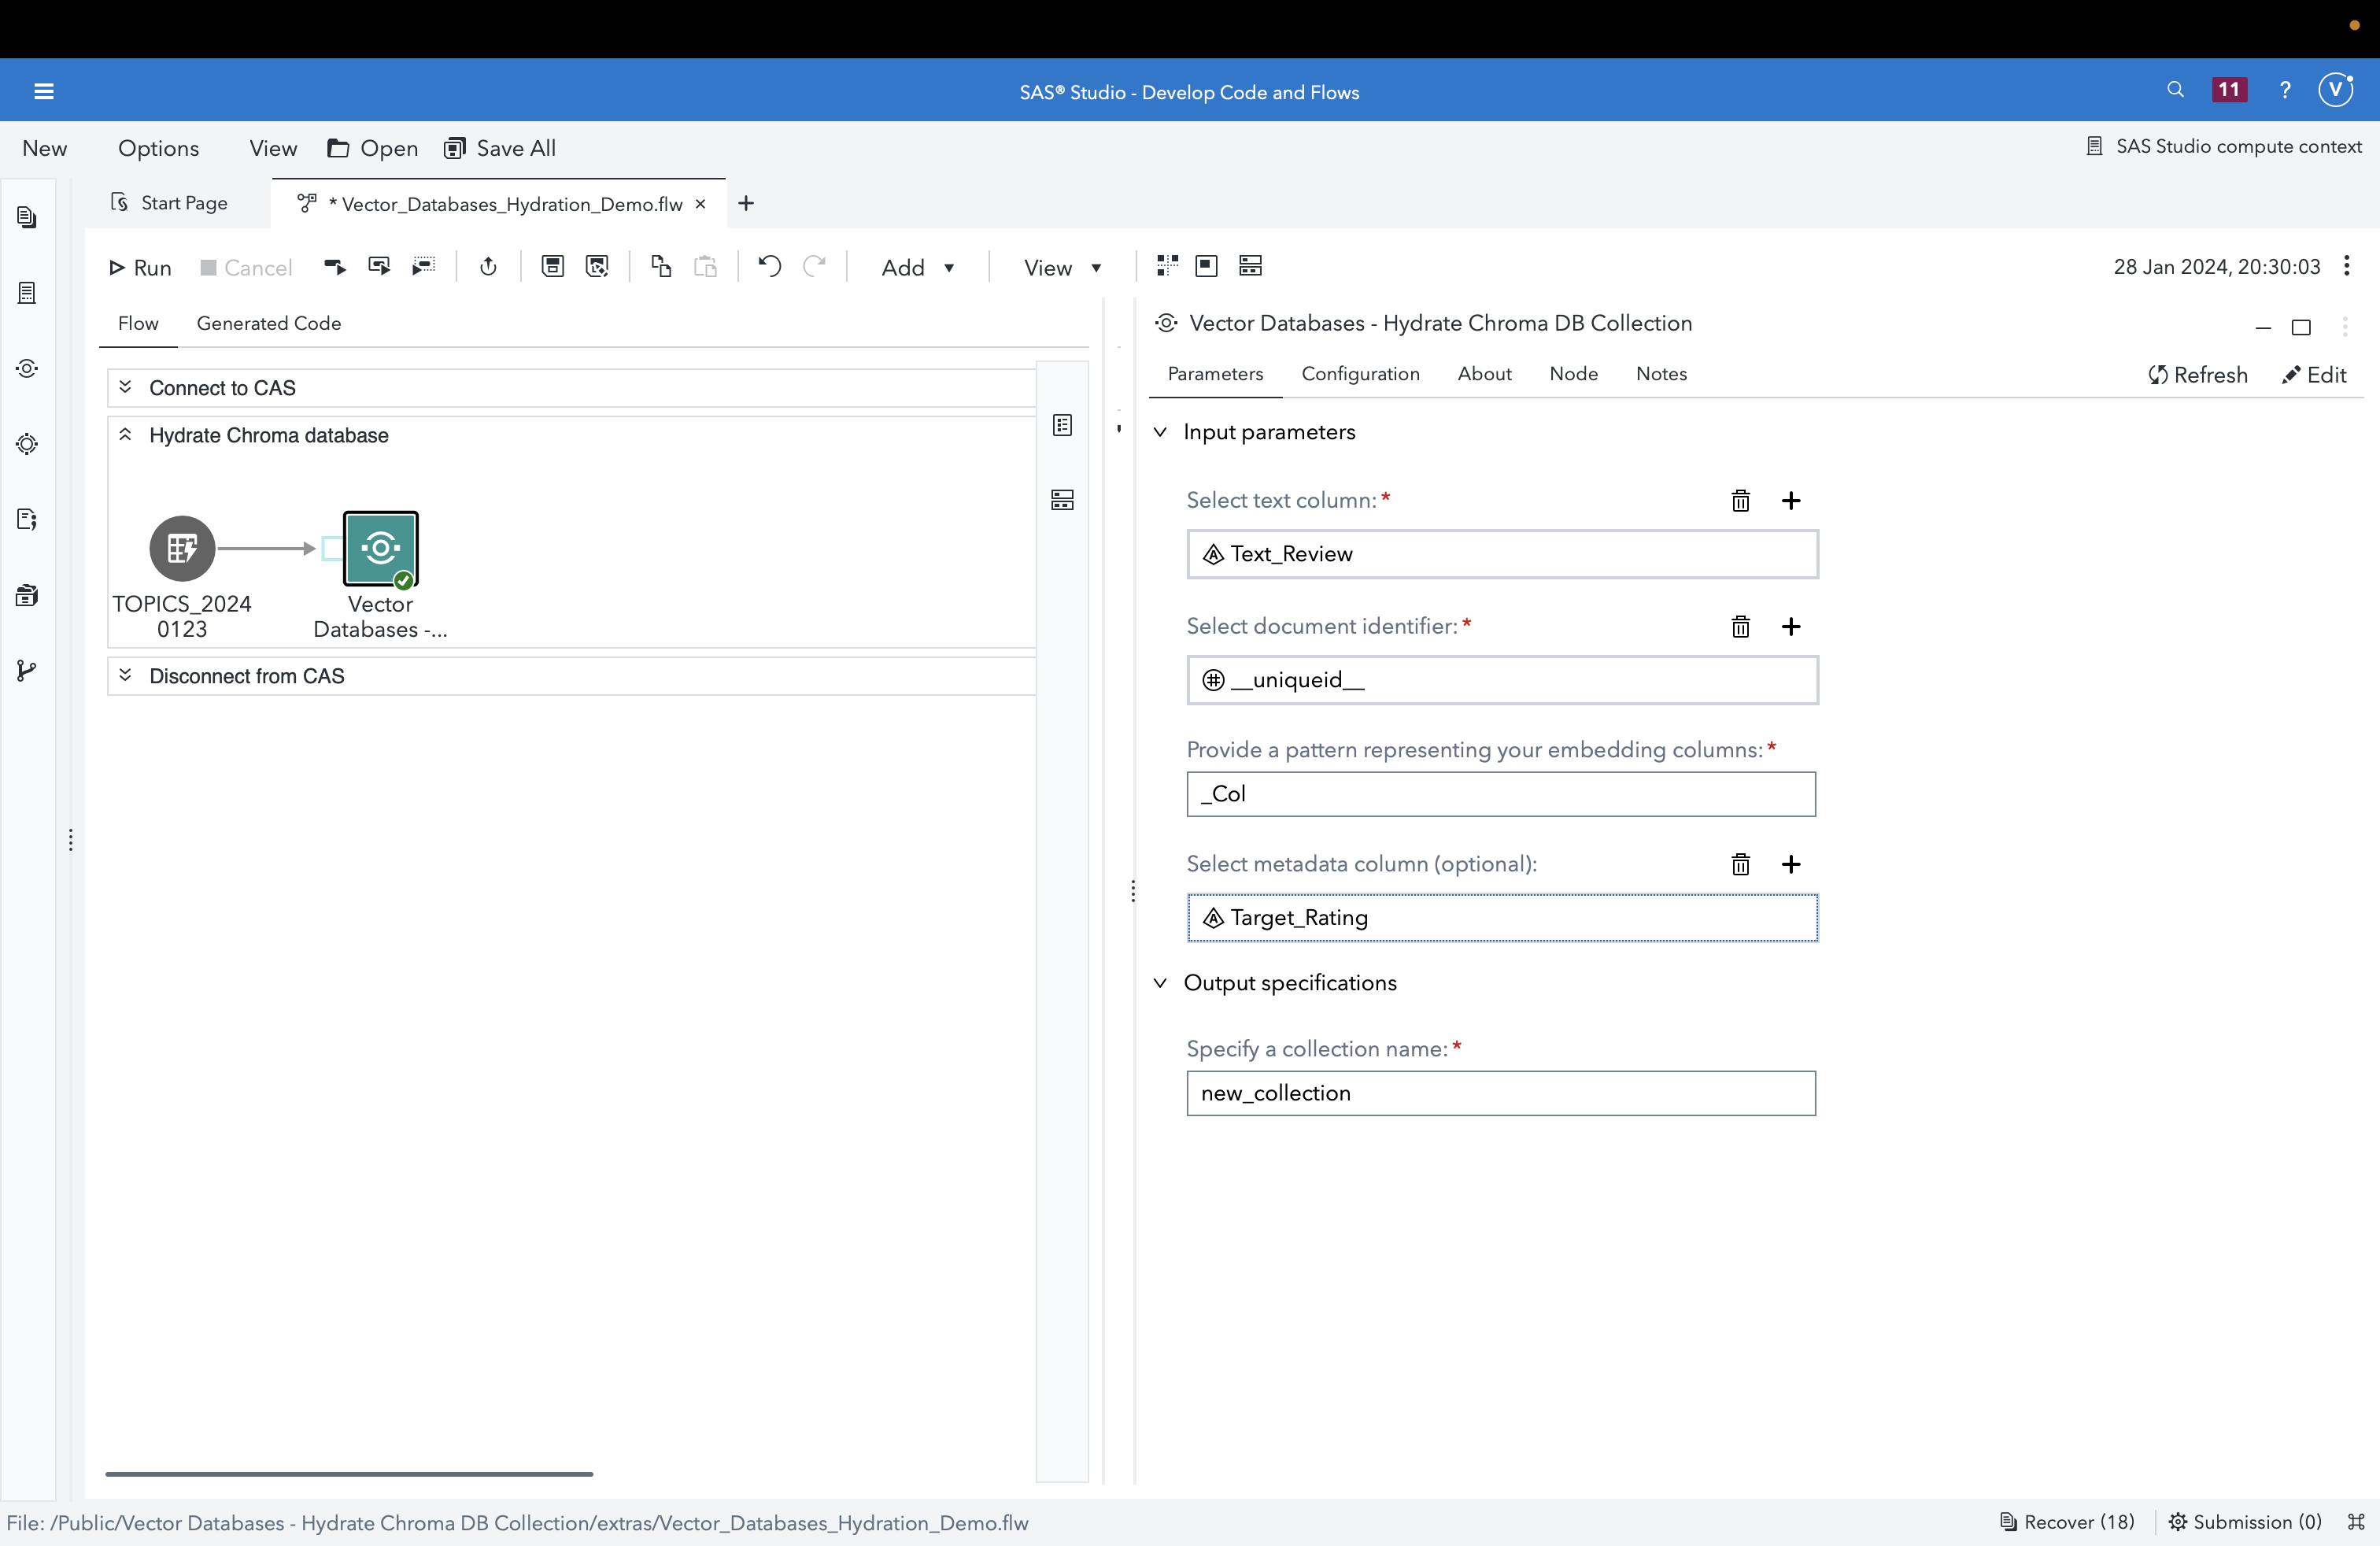Open the Add dropdown in flow toolbar
Image resolution: width=2380 pixels, height=1546 pixels.
click(x=918, y=267)
